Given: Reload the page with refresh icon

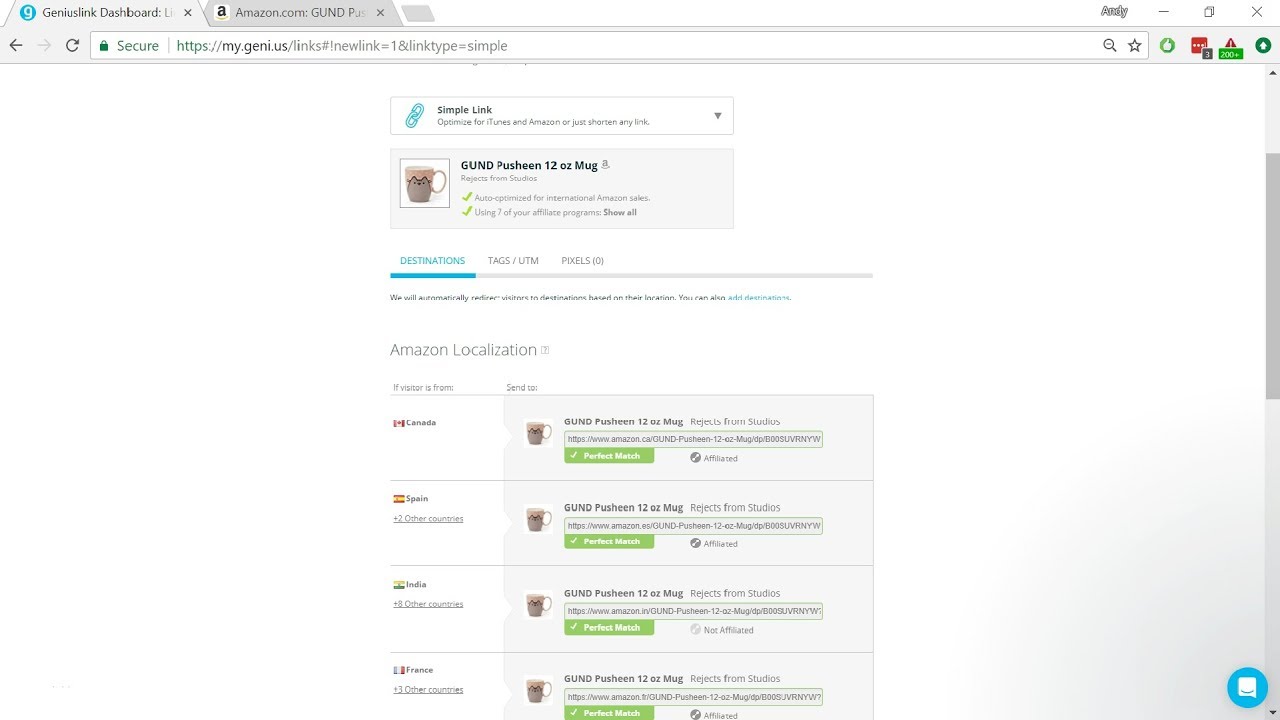Looking at the screenshot, I should [x=72, y=45].
